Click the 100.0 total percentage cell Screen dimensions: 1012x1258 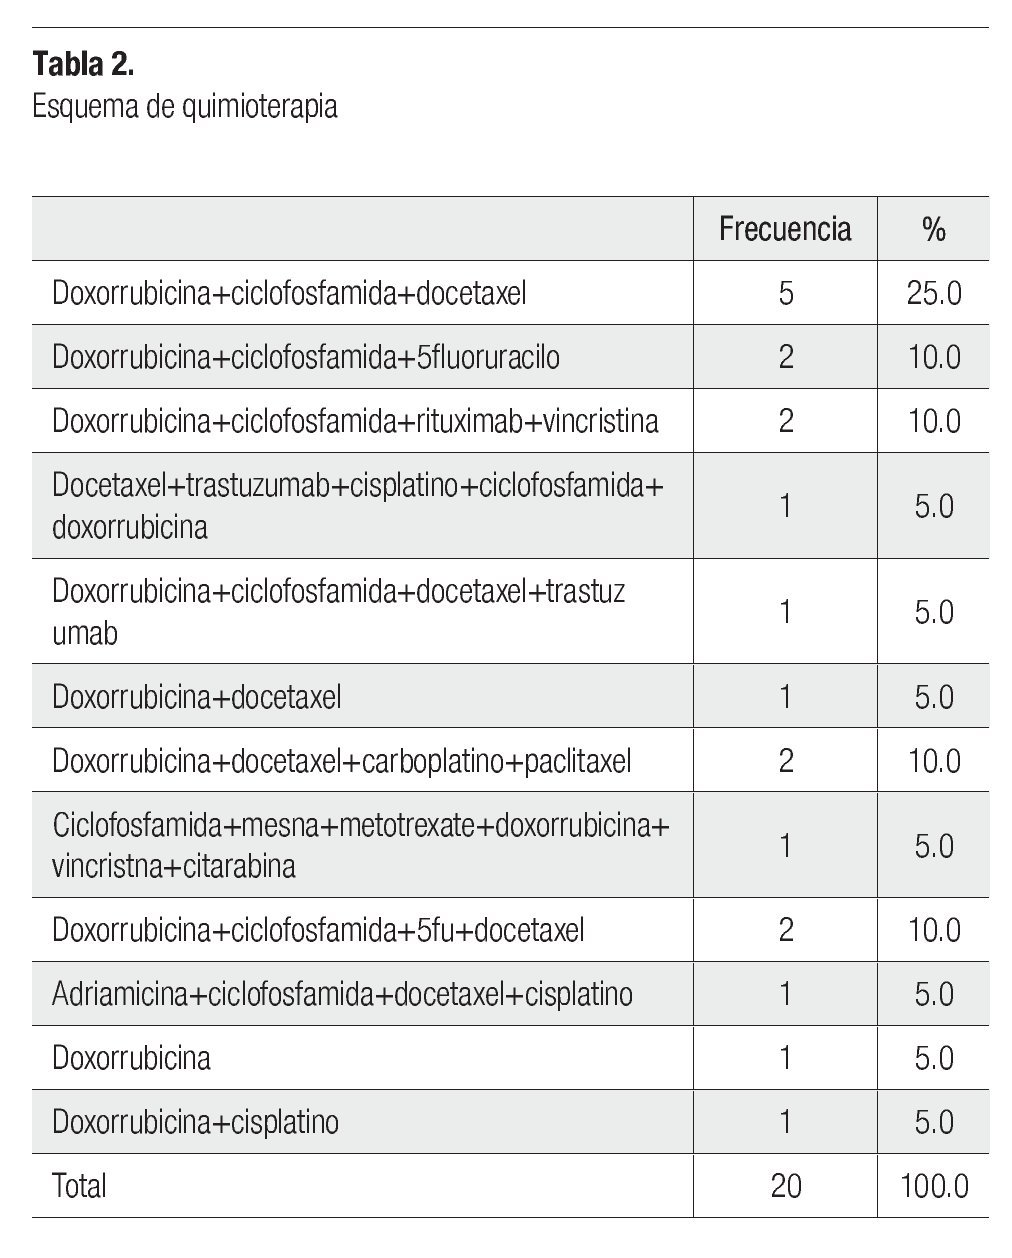coord(934,1186)
